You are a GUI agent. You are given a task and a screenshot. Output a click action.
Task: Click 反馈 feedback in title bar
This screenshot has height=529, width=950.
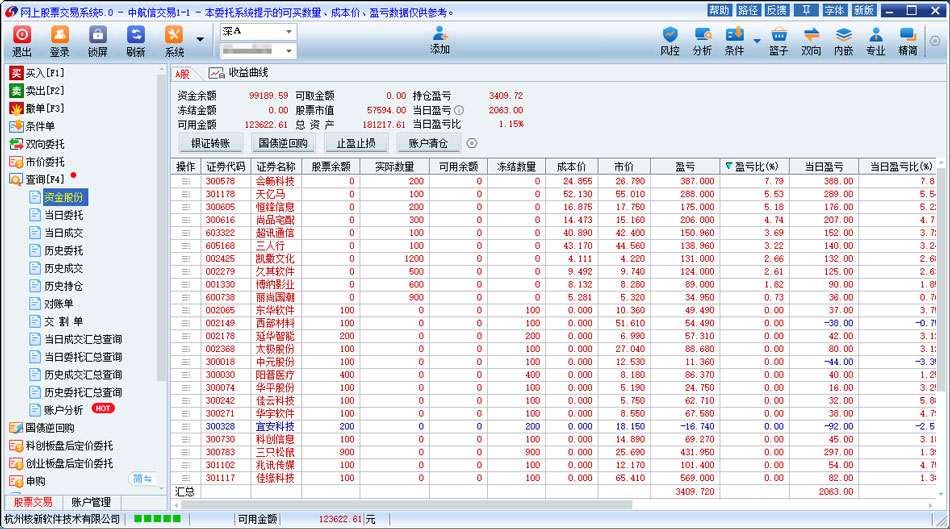tap(777, 10)
